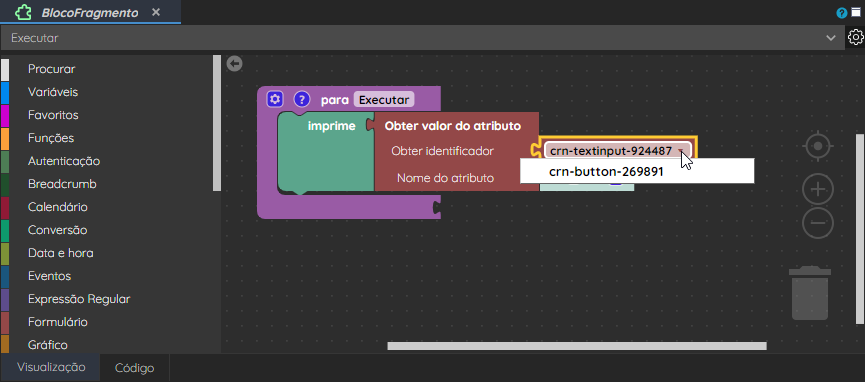Screen dimensions: 865x382
Task: Close the BlocoFragmento tab
Action: click(156, 12)
